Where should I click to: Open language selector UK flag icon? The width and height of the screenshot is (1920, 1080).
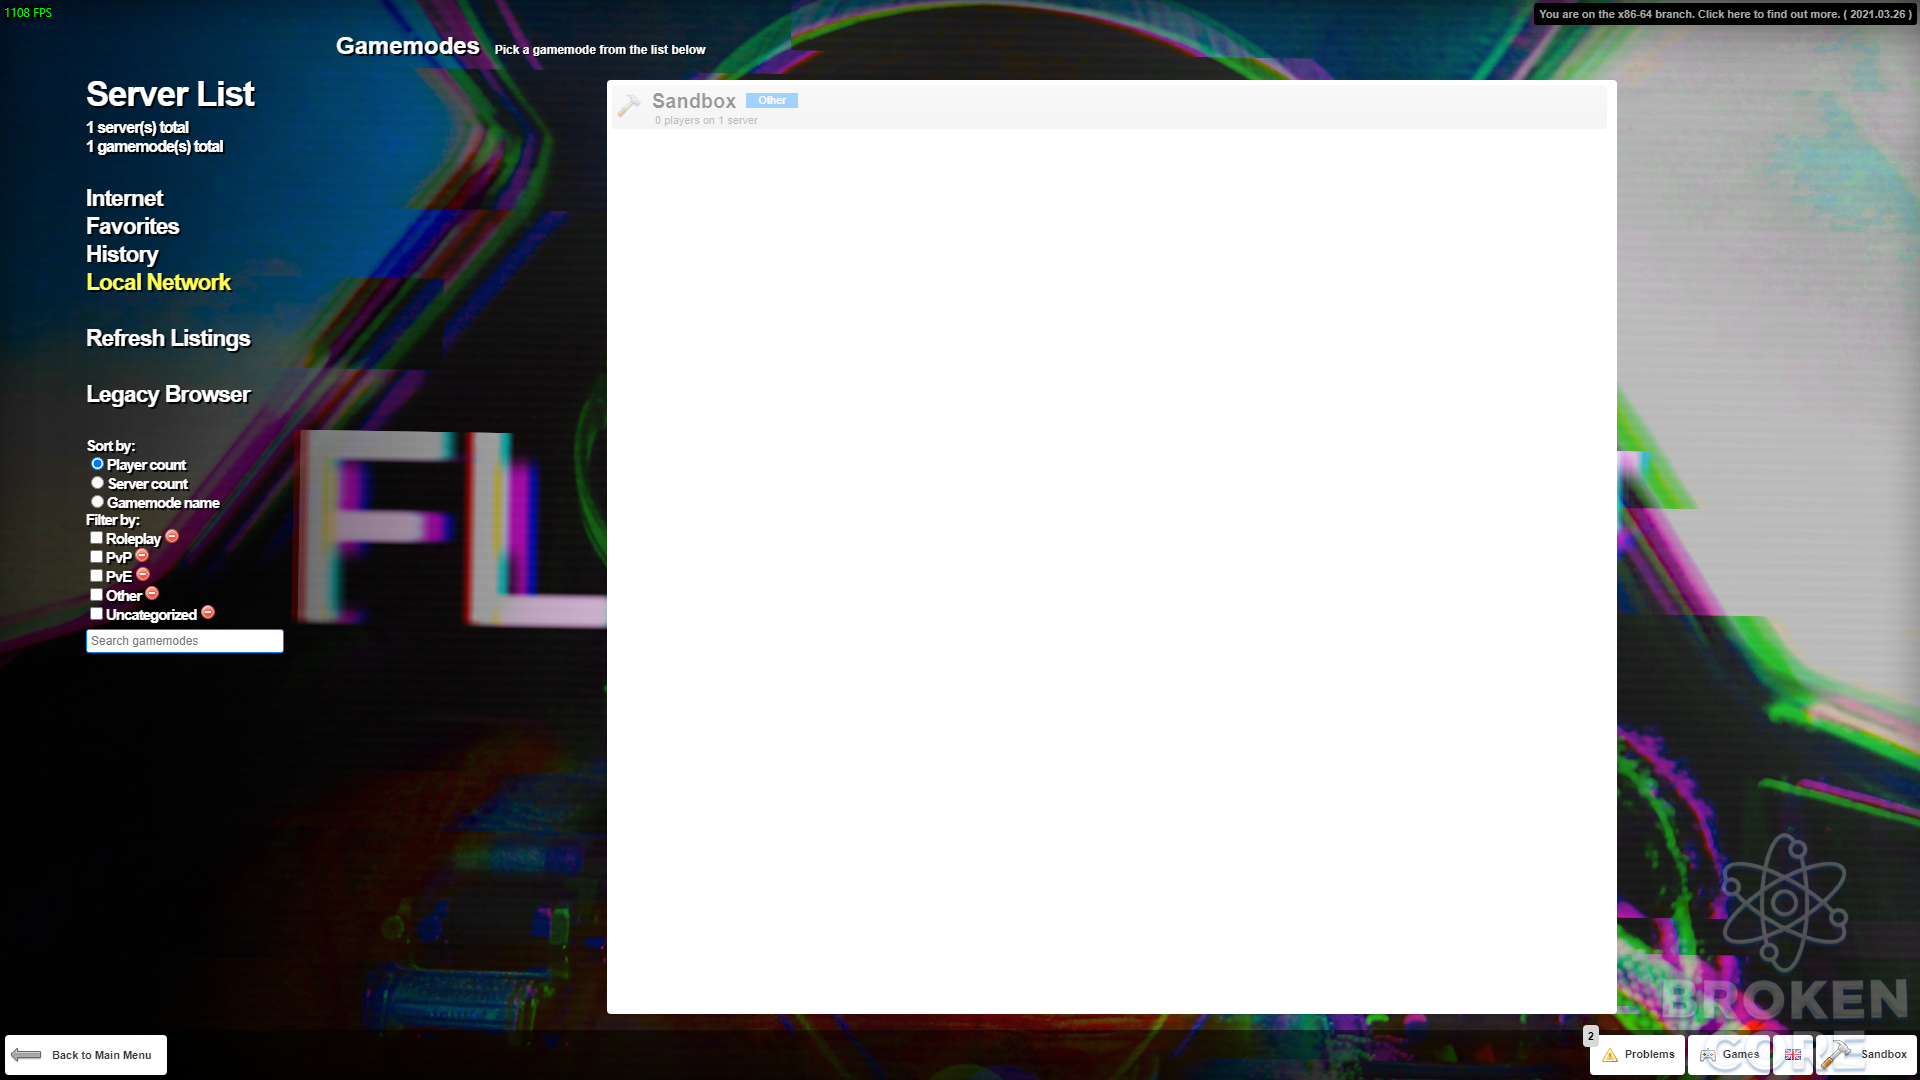click(1793, 1055)
